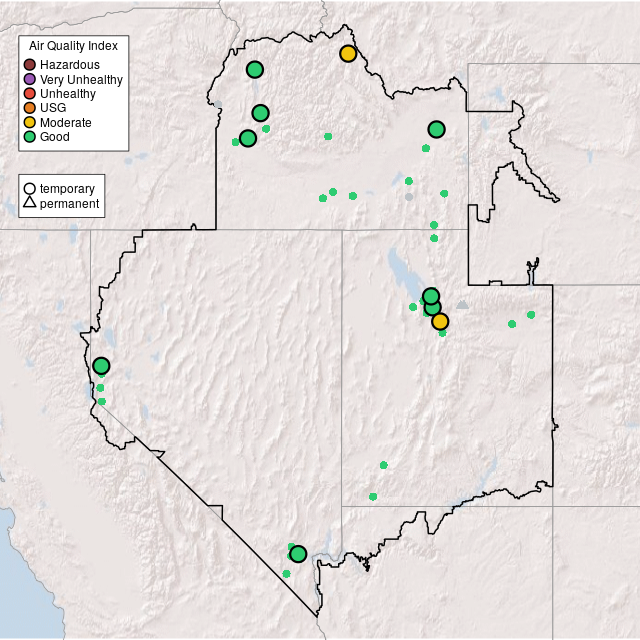The height and width of the screenshot is (640, 640).
Task: Select the northernmost yellow Moderate monitor marker
Action: (x=348, y=54)
